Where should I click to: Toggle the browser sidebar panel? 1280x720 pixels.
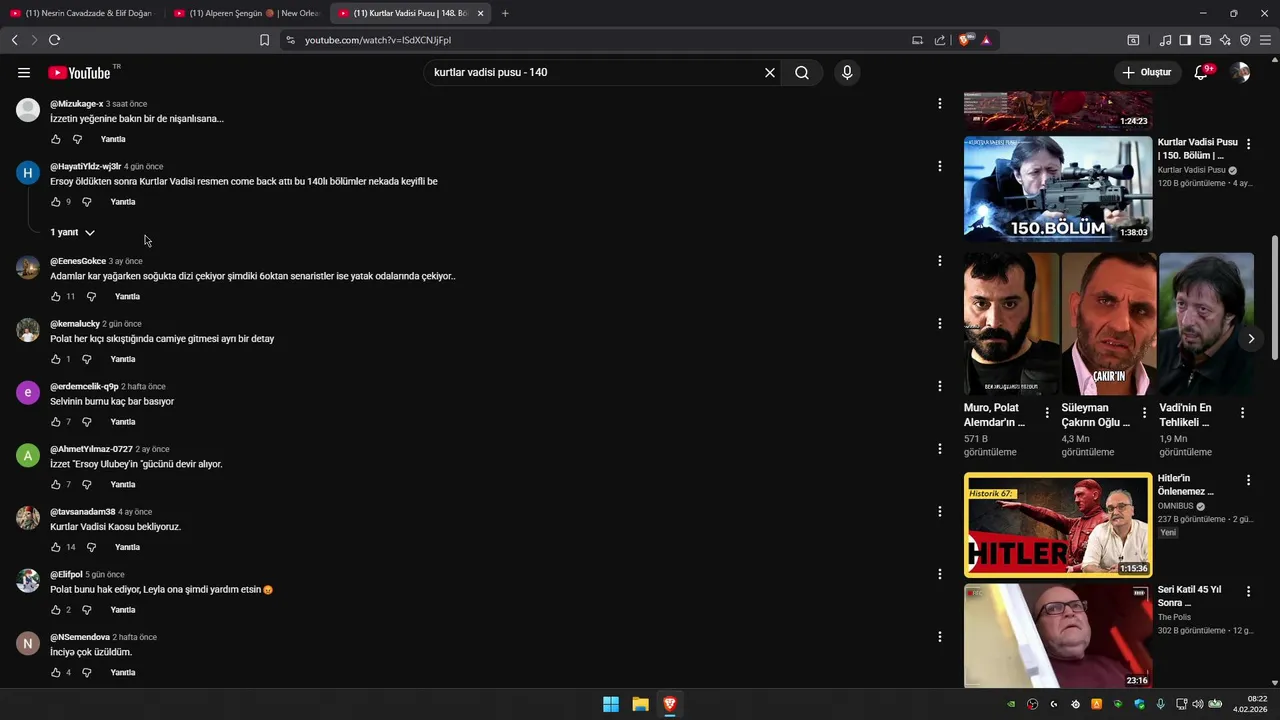coord(1185,40)
